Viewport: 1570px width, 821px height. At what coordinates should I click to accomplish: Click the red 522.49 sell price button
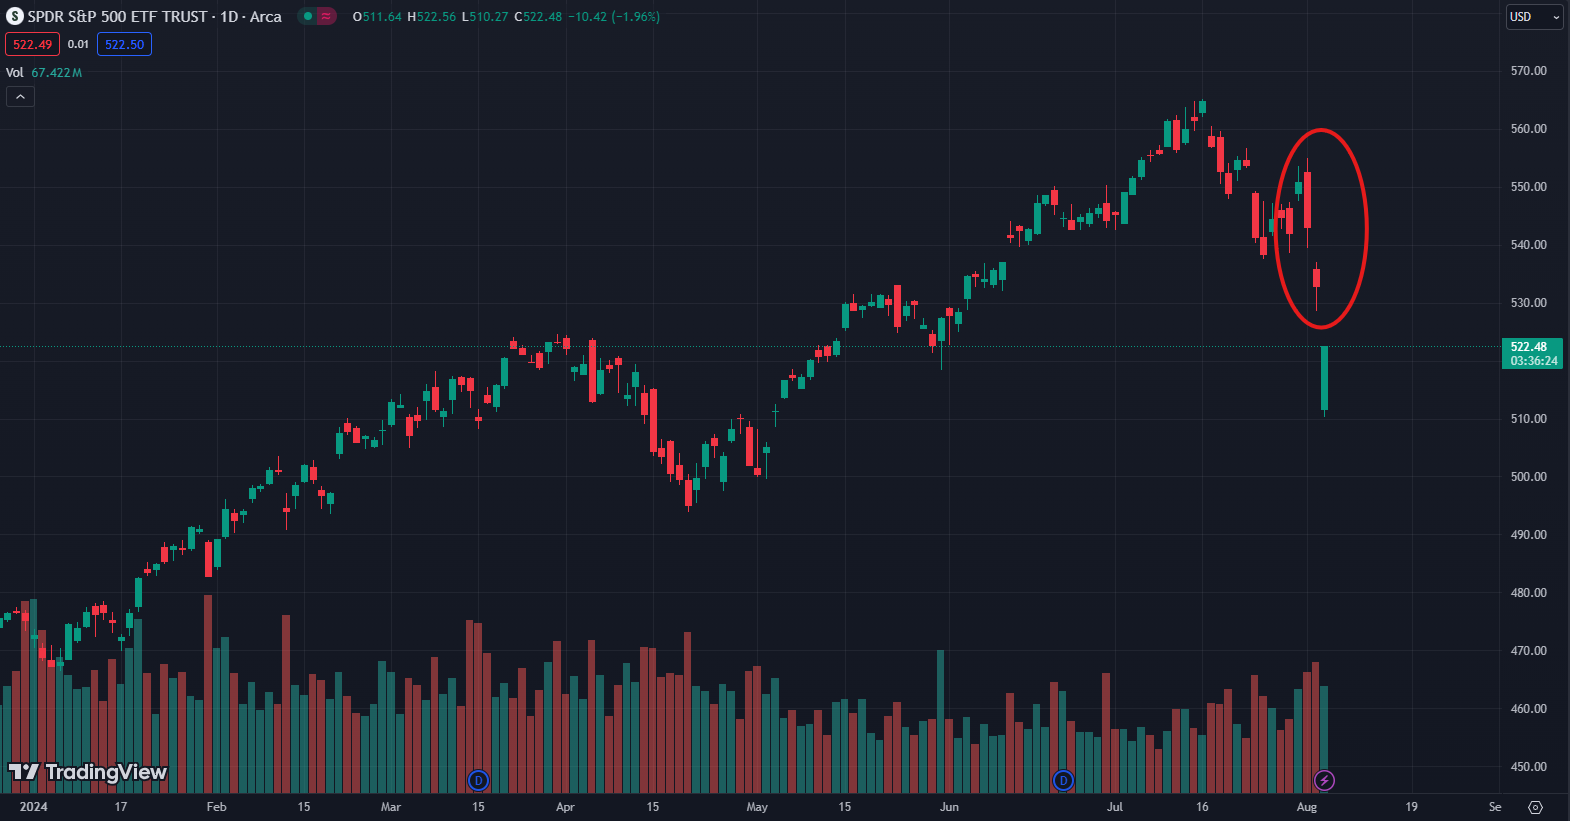[x=32, y=45]
